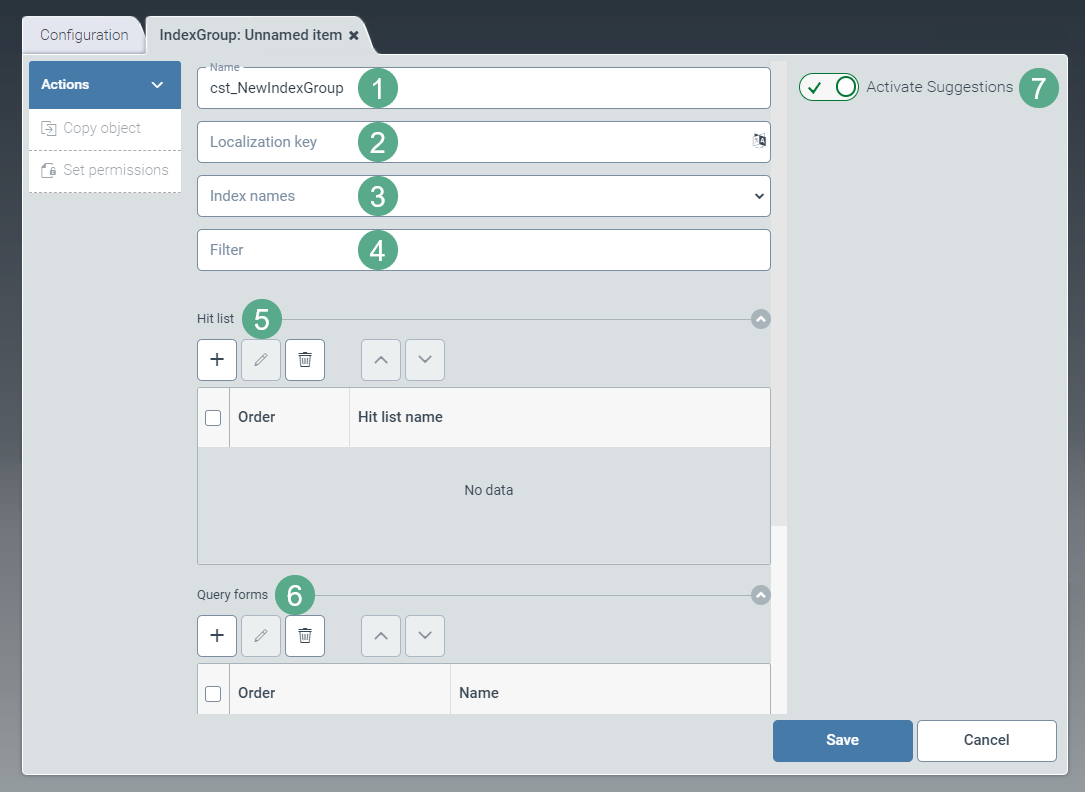
Task: Switch to the Configuration tab
Action: [x=84, y=35]
